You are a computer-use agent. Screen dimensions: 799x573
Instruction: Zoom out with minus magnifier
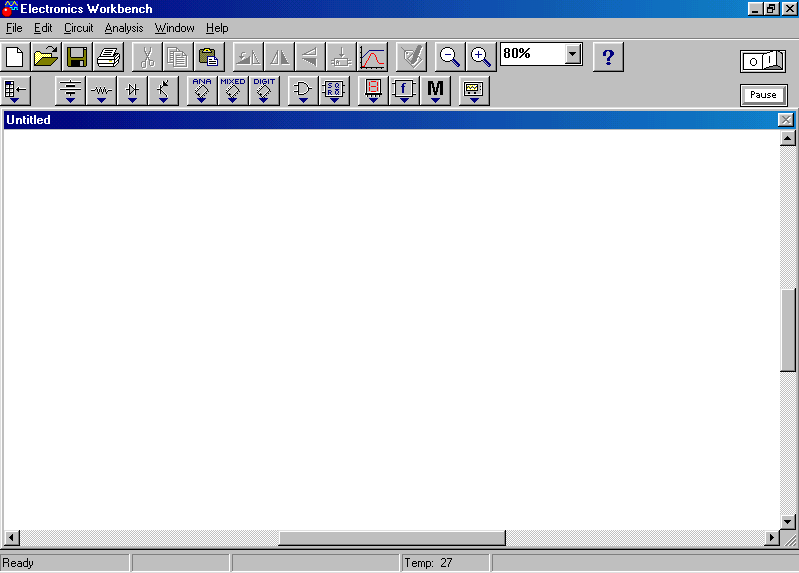[x=450, y=57]
